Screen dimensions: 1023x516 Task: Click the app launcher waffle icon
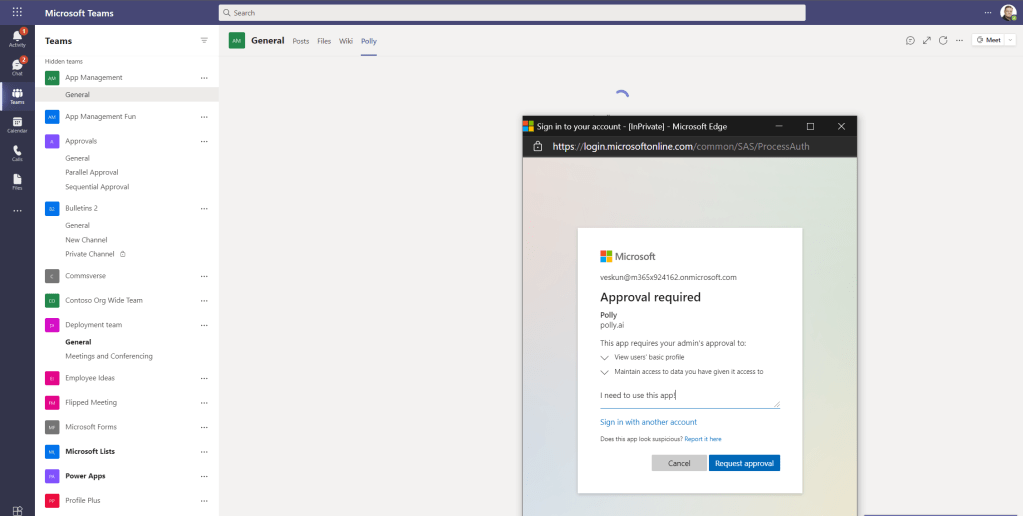point(17,13)
